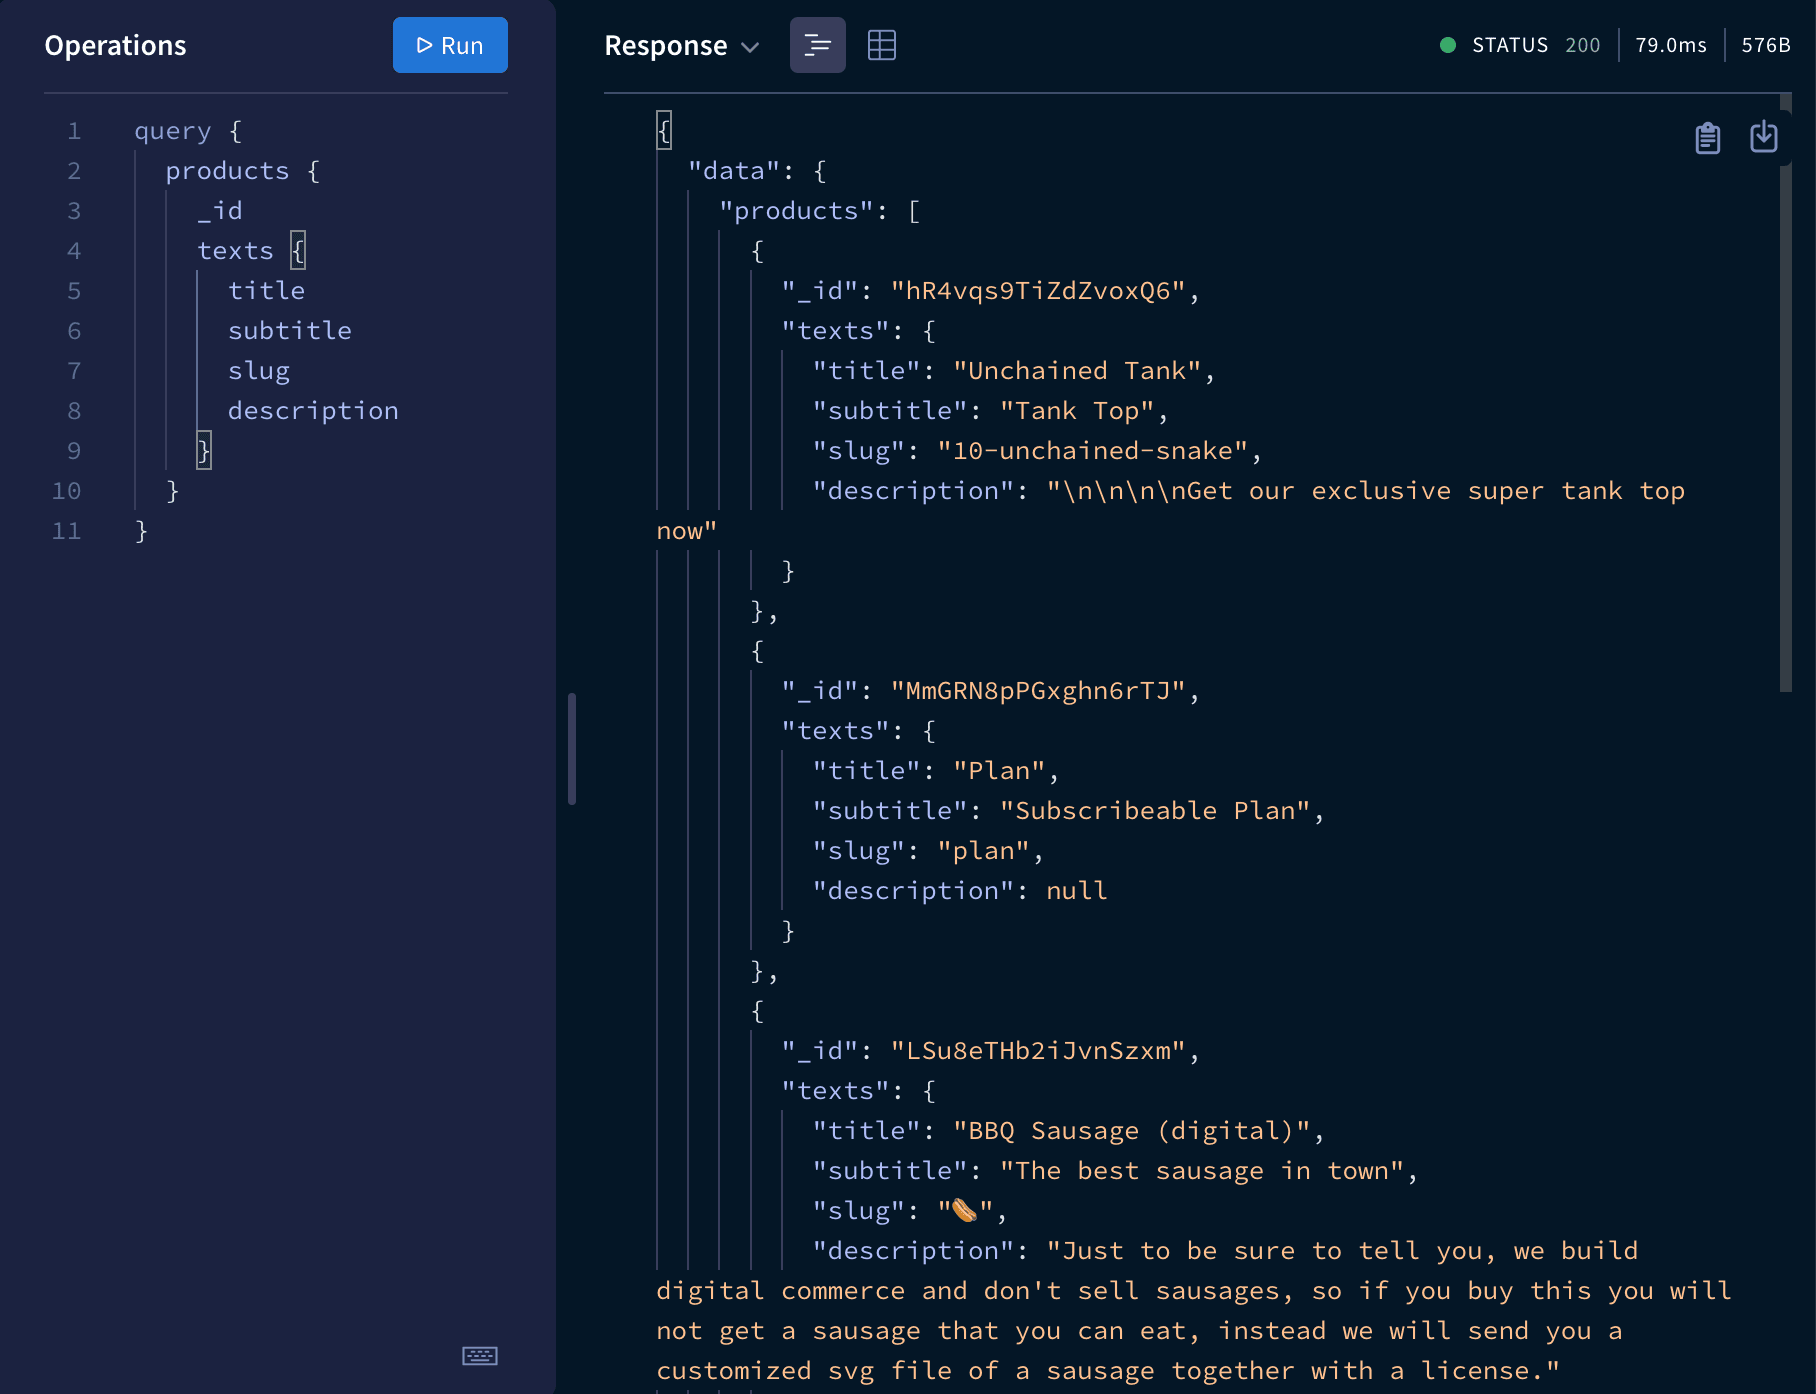Switch response to table view

coord(881,45)
